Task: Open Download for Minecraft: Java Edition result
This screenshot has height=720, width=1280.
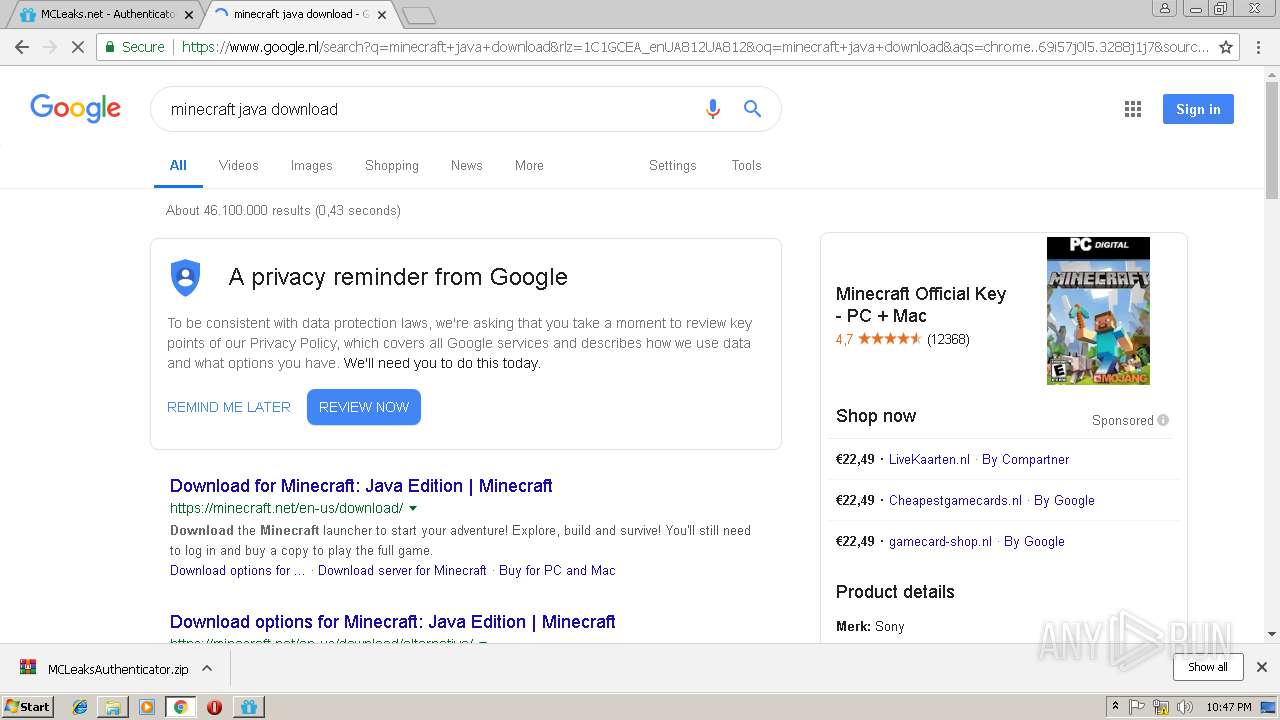Action: coord(361,486)
